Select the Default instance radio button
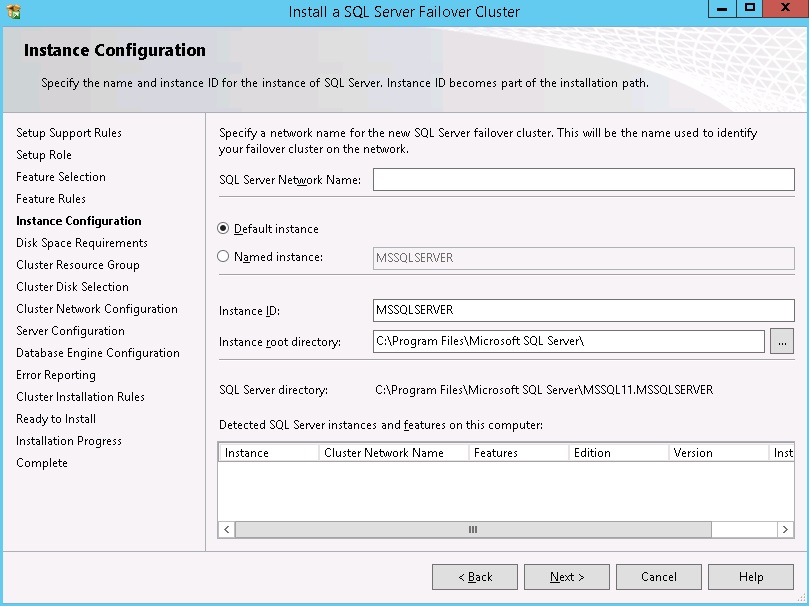The height and width of the screenshot is (606, 809). tap(223, 228)
